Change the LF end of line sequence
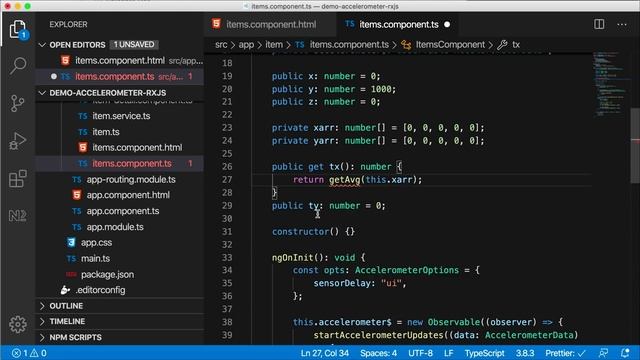640x360 pixels. click(x=449, y=353)
